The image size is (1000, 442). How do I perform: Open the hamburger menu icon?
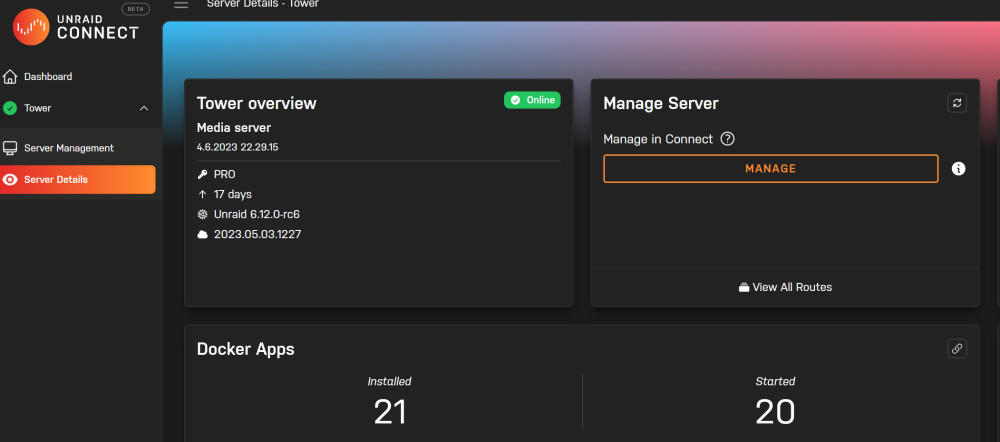pos(181,4)
